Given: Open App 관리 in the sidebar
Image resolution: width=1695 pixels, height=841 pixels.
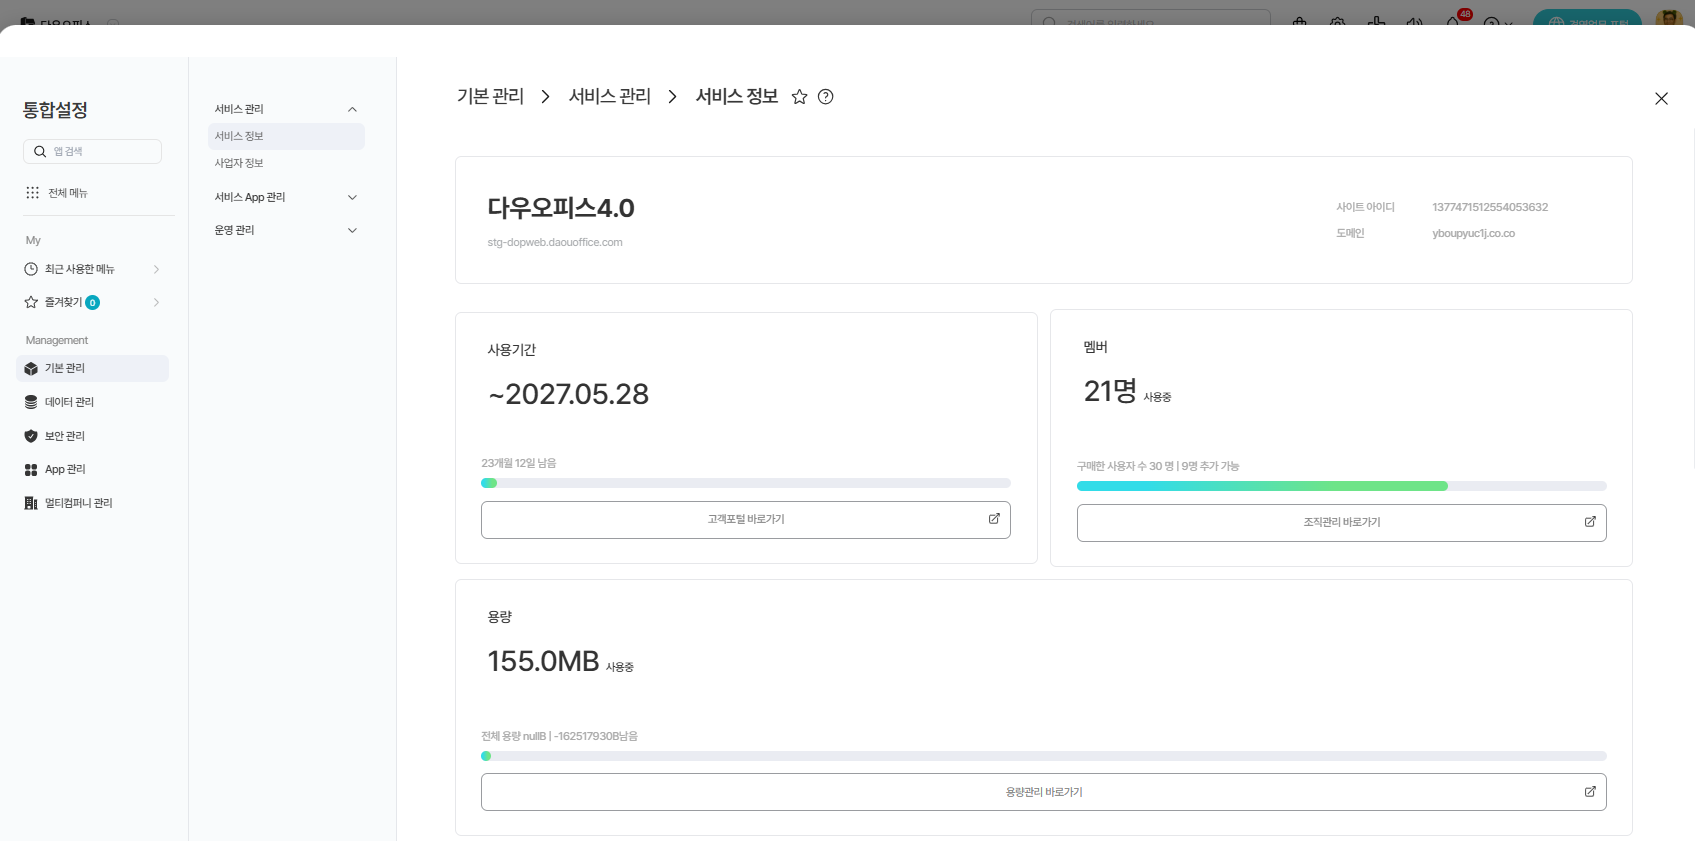Looking at the screenshot, I should 65,469.
